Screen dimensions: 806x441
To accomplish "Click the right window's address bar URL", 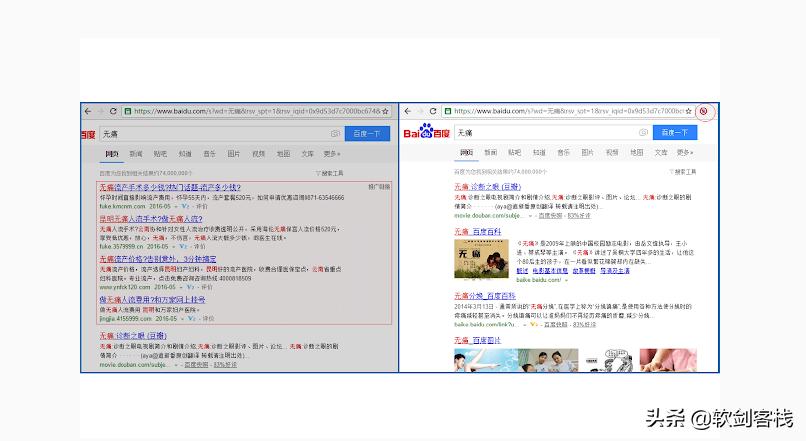I will pyautogui.click(x=569, y=111).
